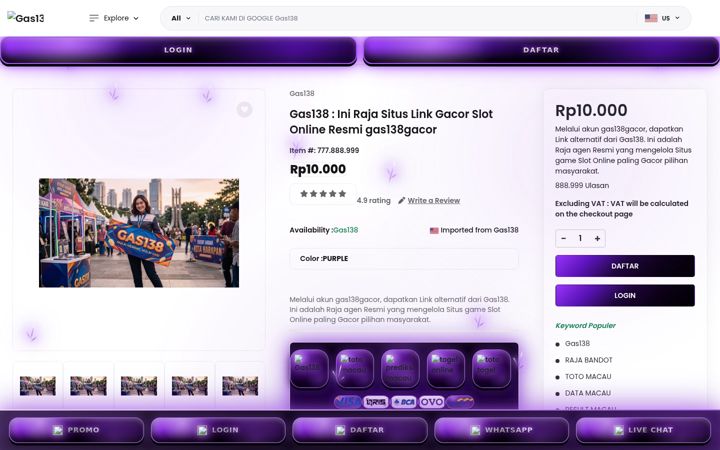Click the US flag icon in header
Image resolution: width=720 pixels, height=450 pixels.
651,18
